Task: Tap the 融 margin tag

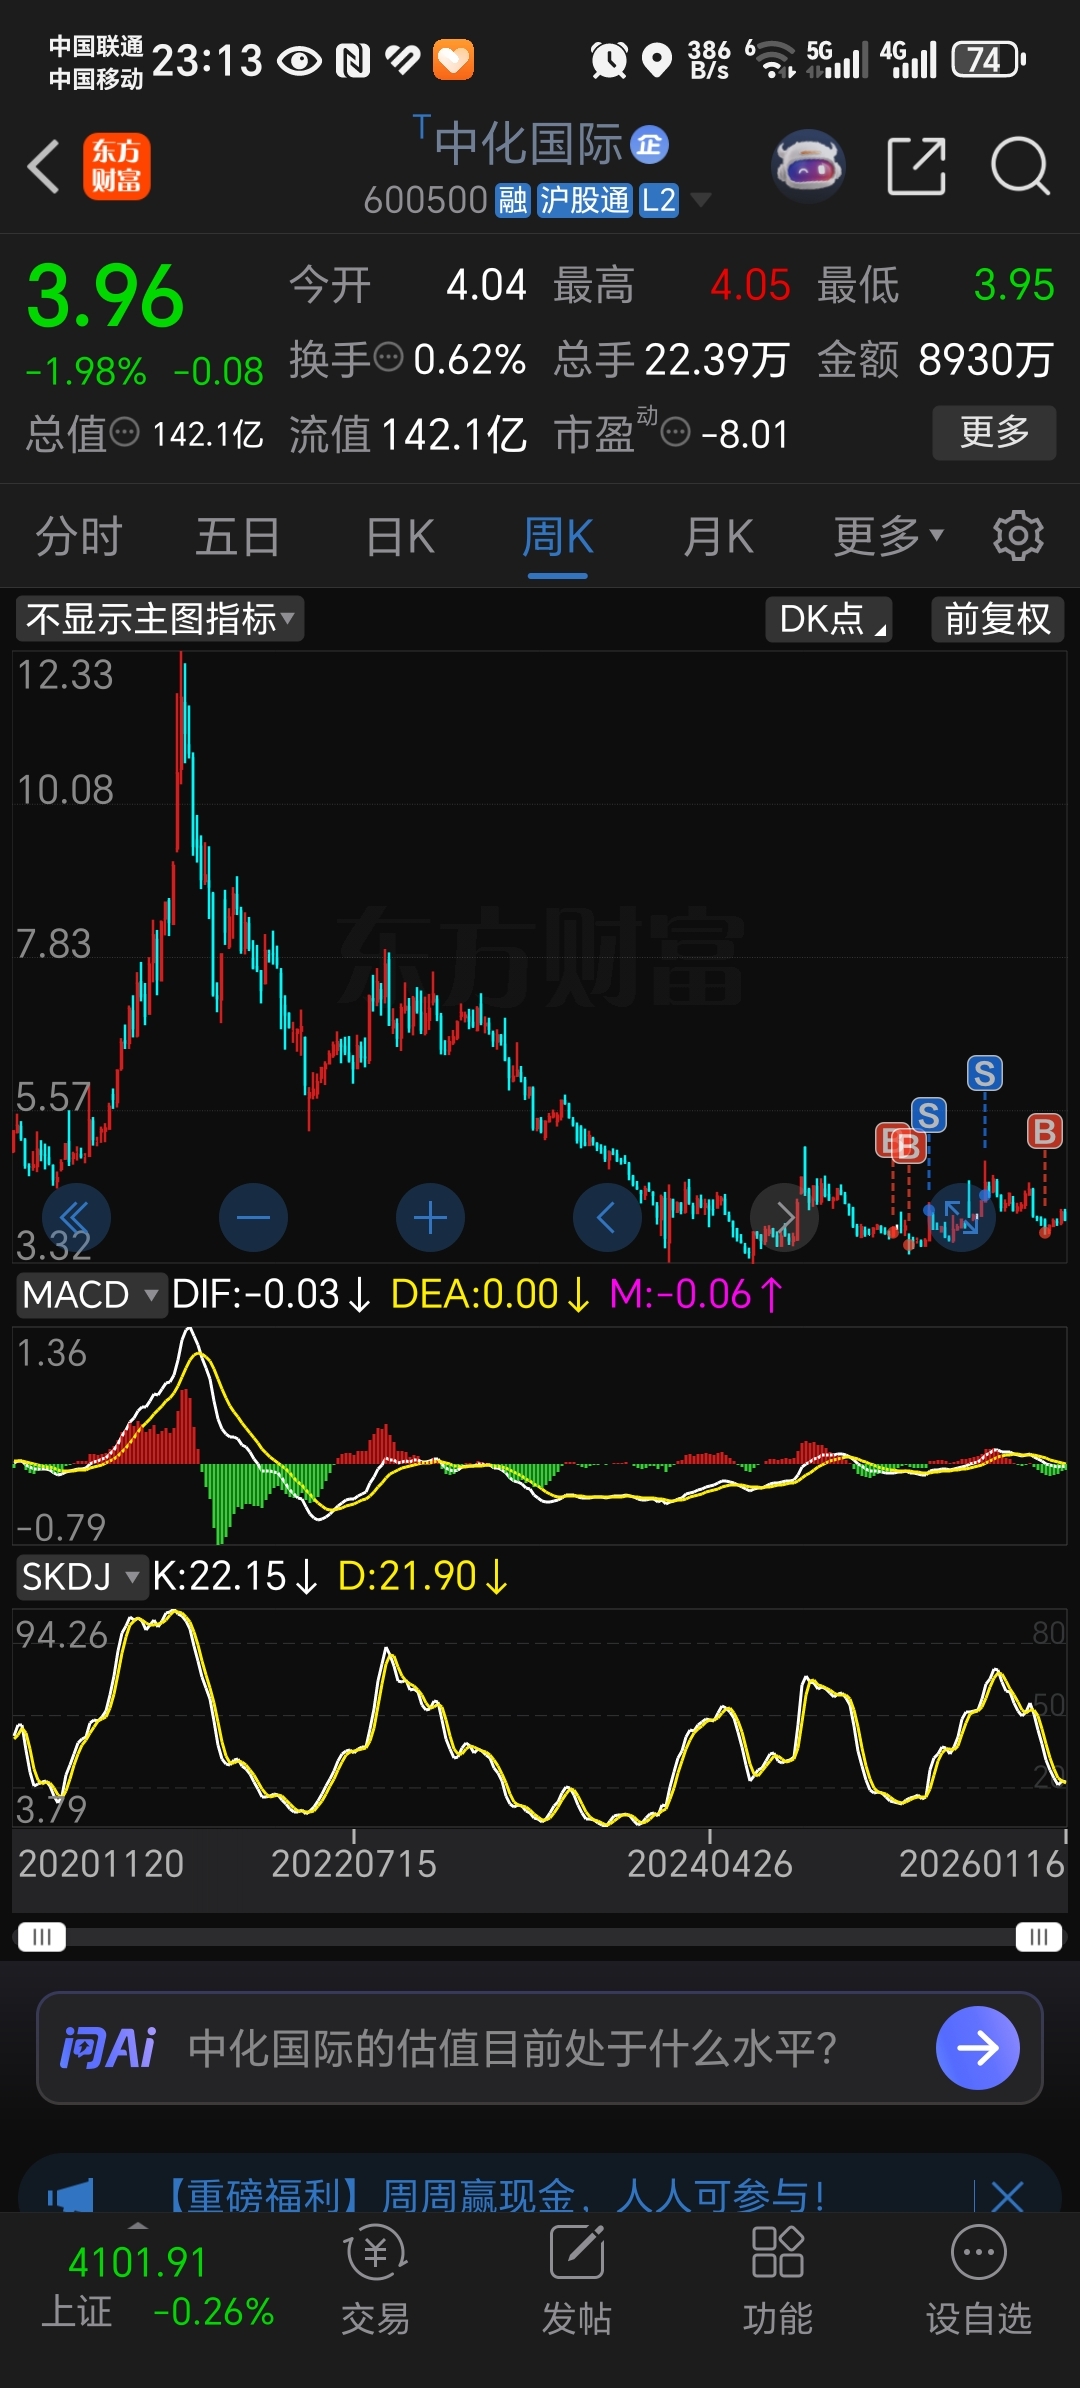Action: (513, 201)
